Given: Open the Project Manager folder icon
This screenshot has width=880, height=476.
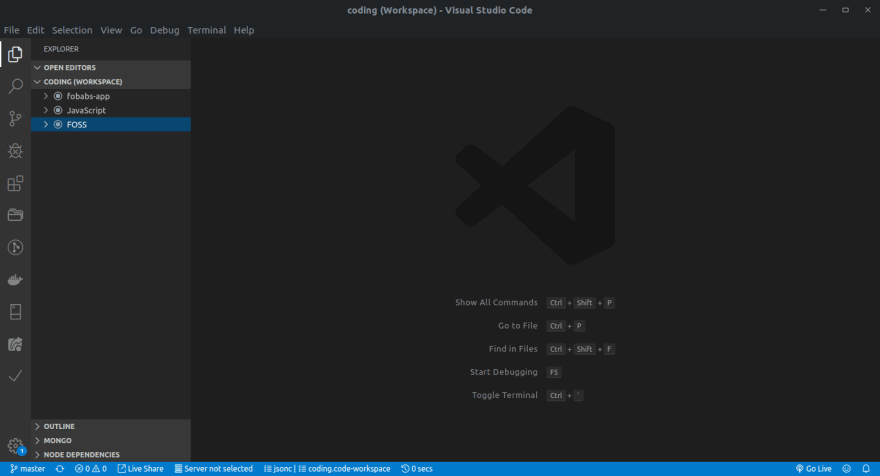Looking at the screenshot, I should pos(15,215).
